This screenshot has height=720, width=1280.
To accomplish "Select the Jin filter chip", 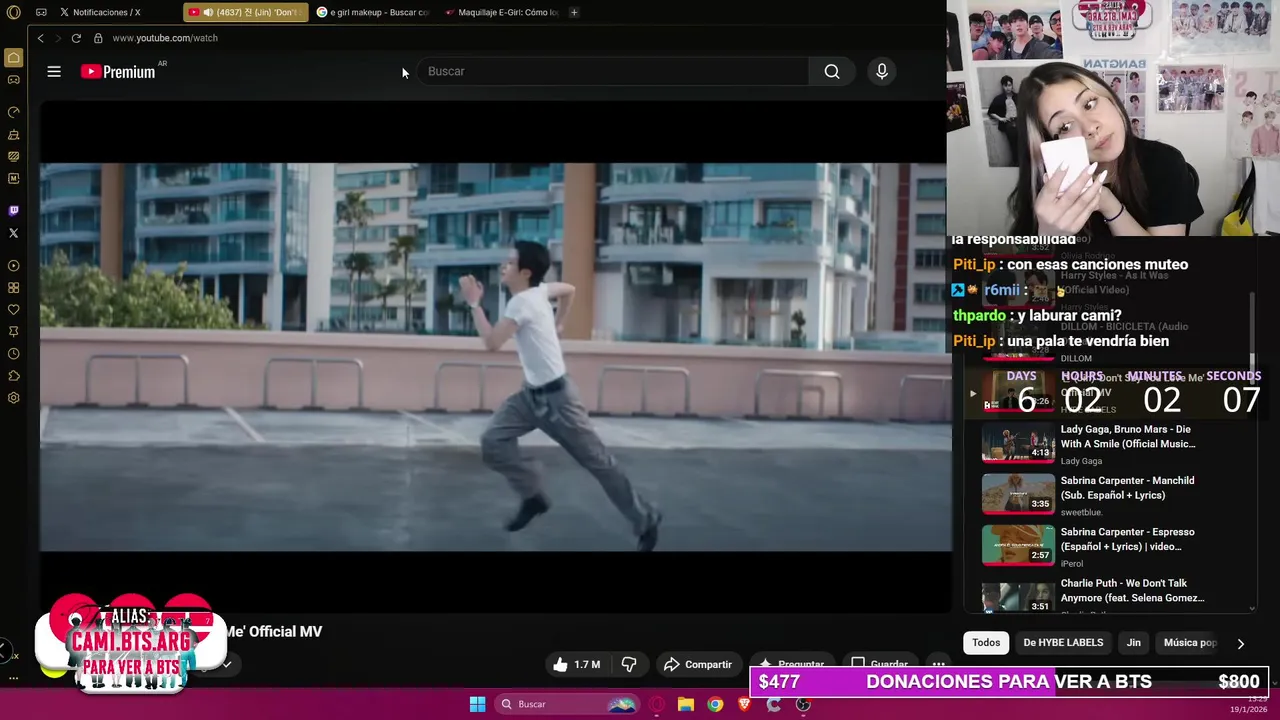I will coord(1134,643).
